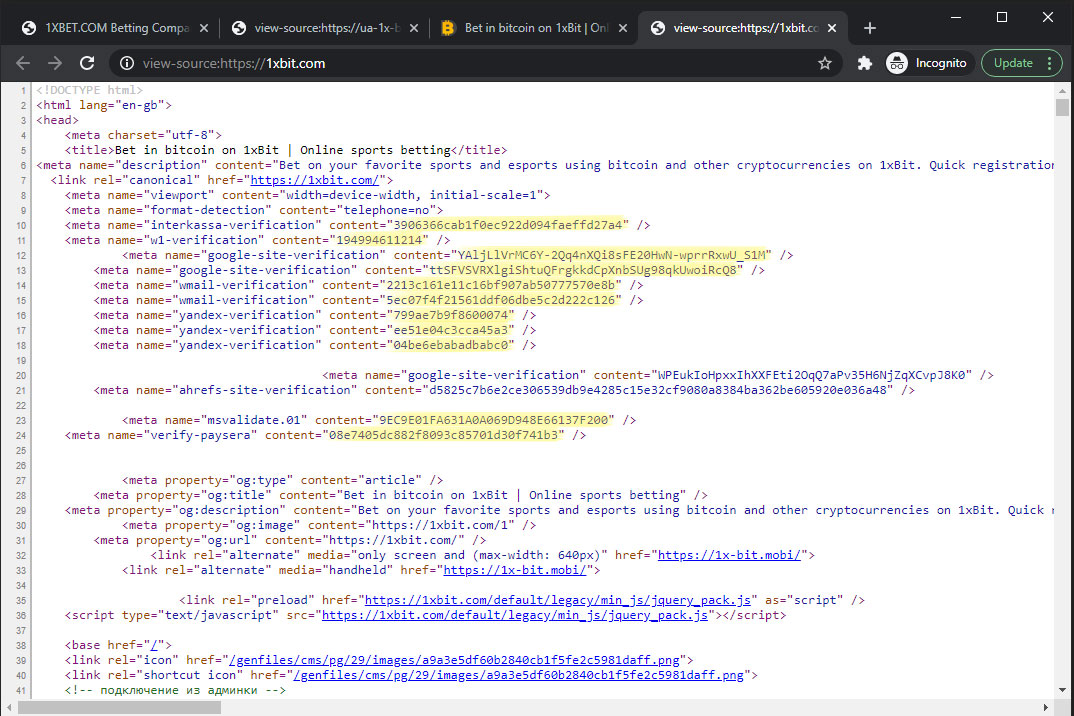
Task: Click google-site-verification value on line 12
Action: [612, 256]
